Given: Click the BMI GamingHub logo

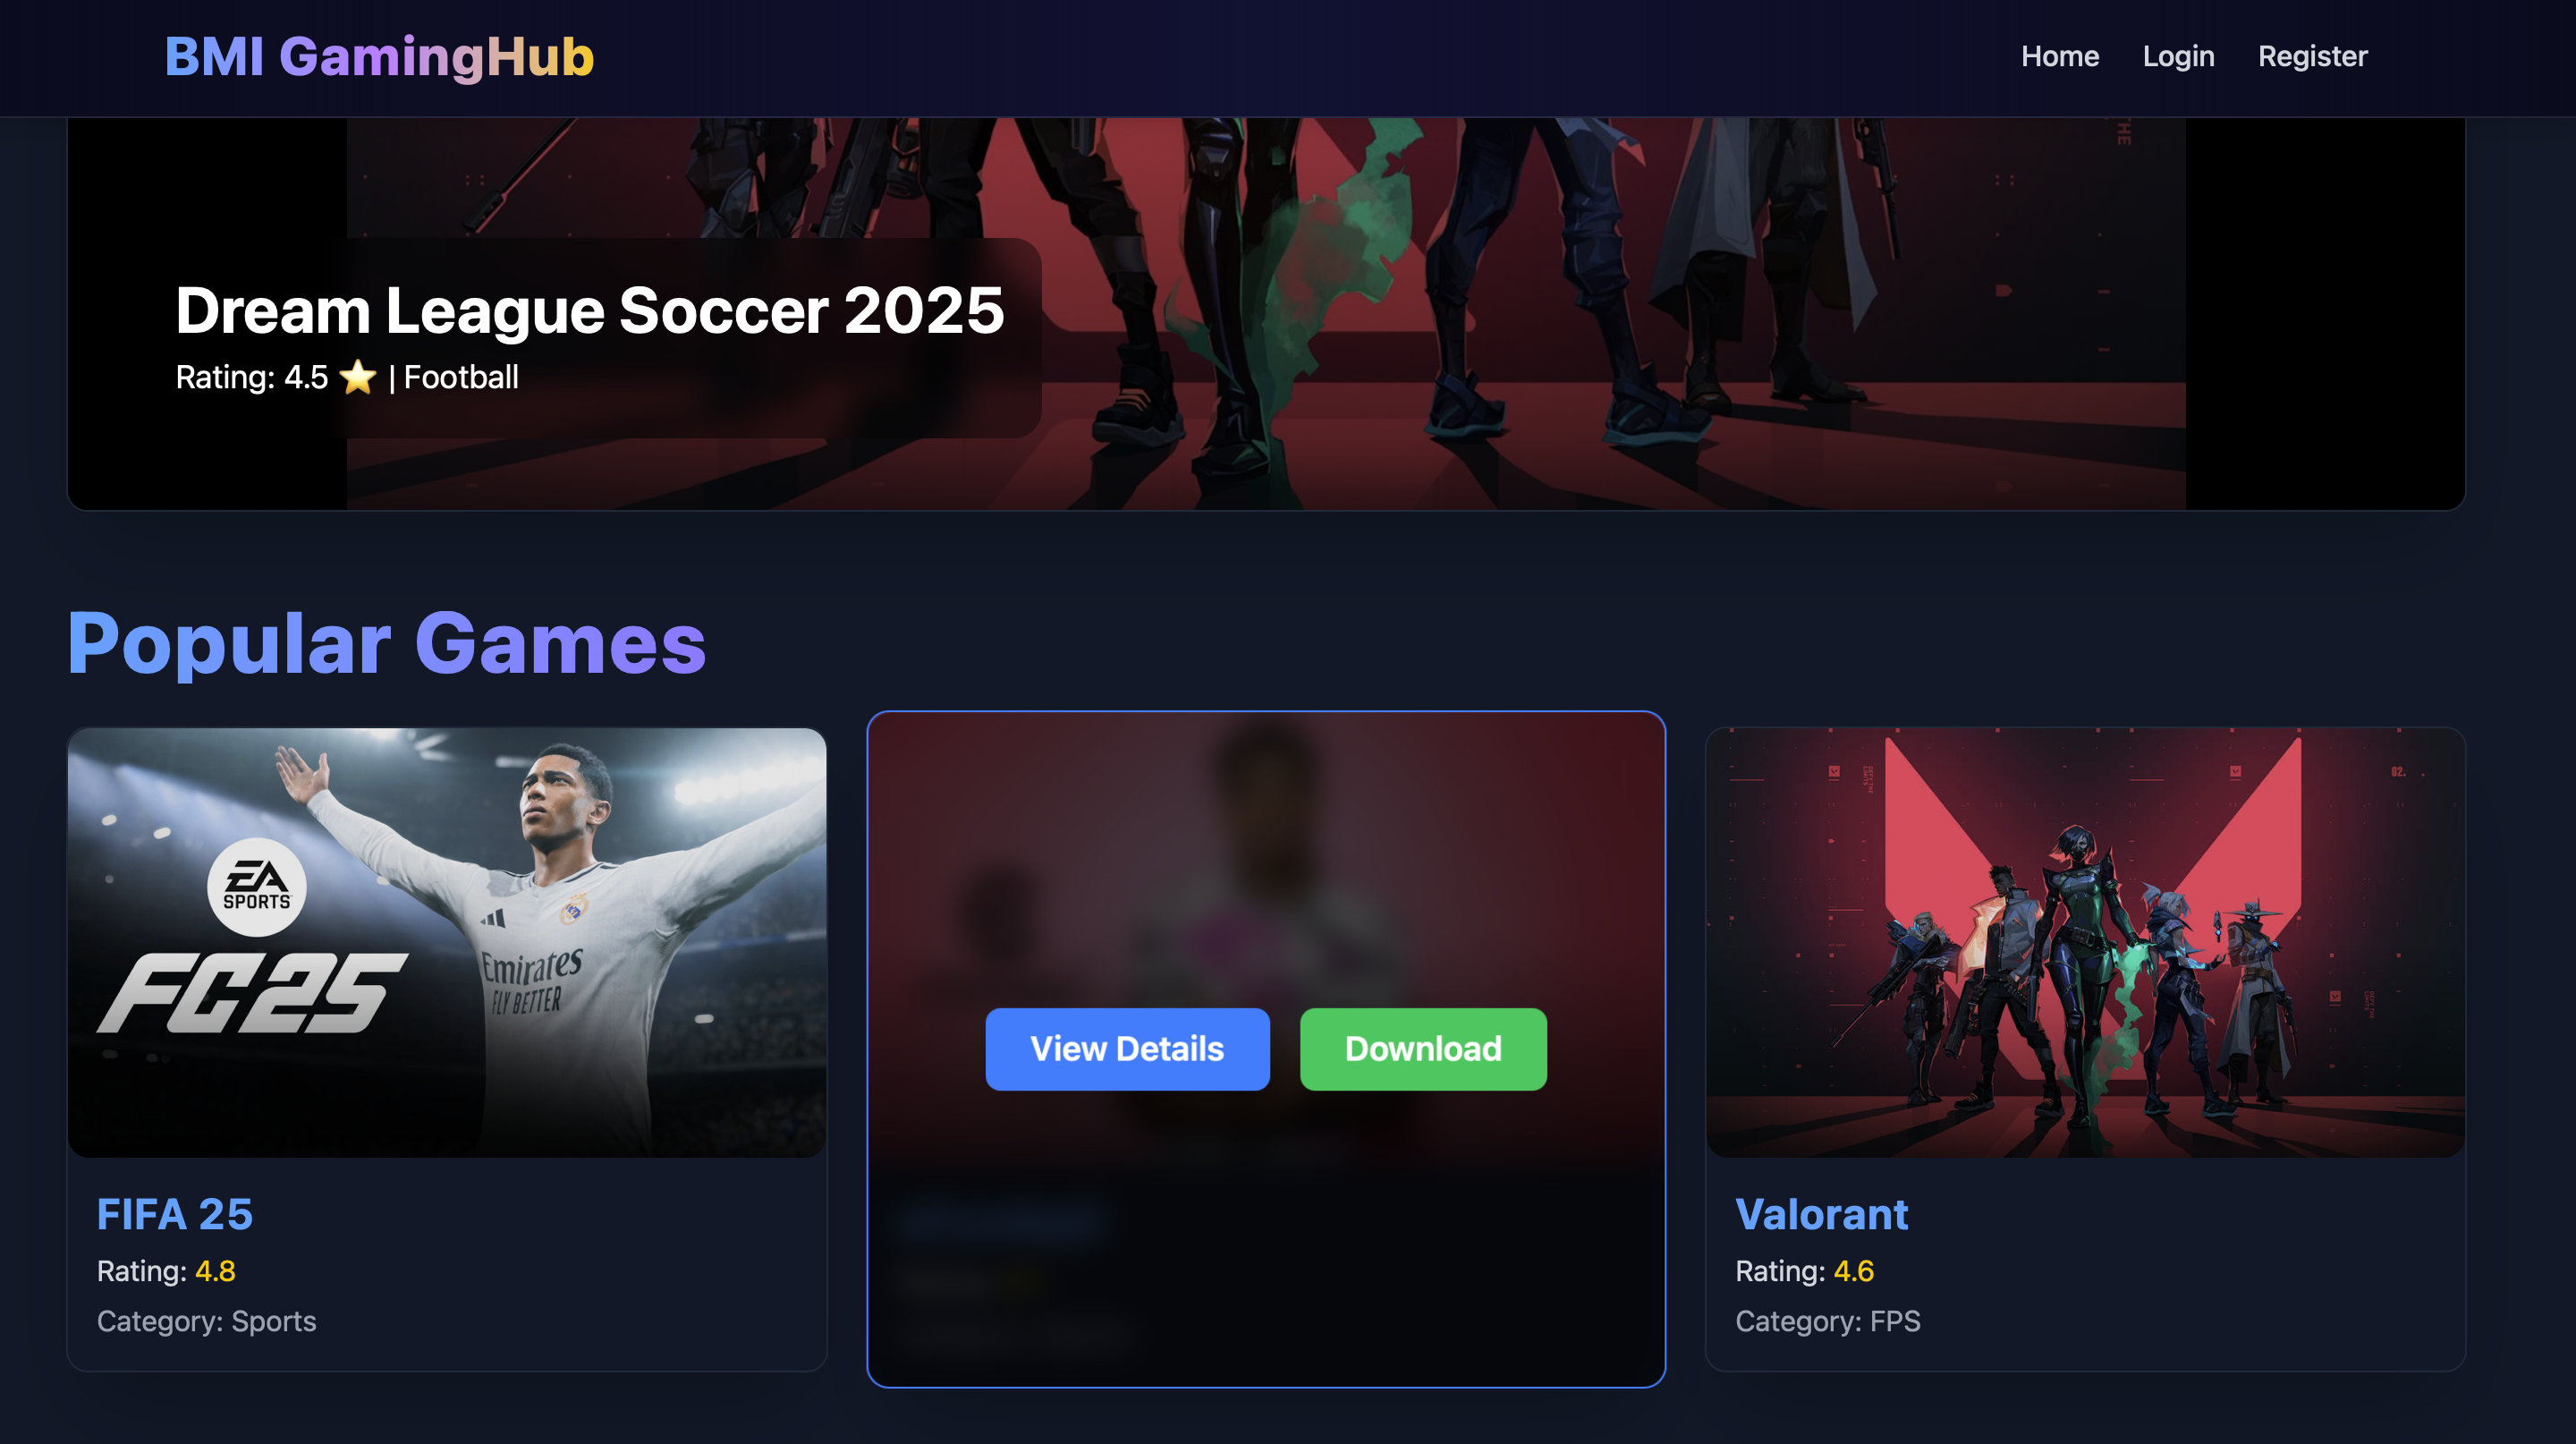Looking at the screenshot, I should click(x=379, y=57).
